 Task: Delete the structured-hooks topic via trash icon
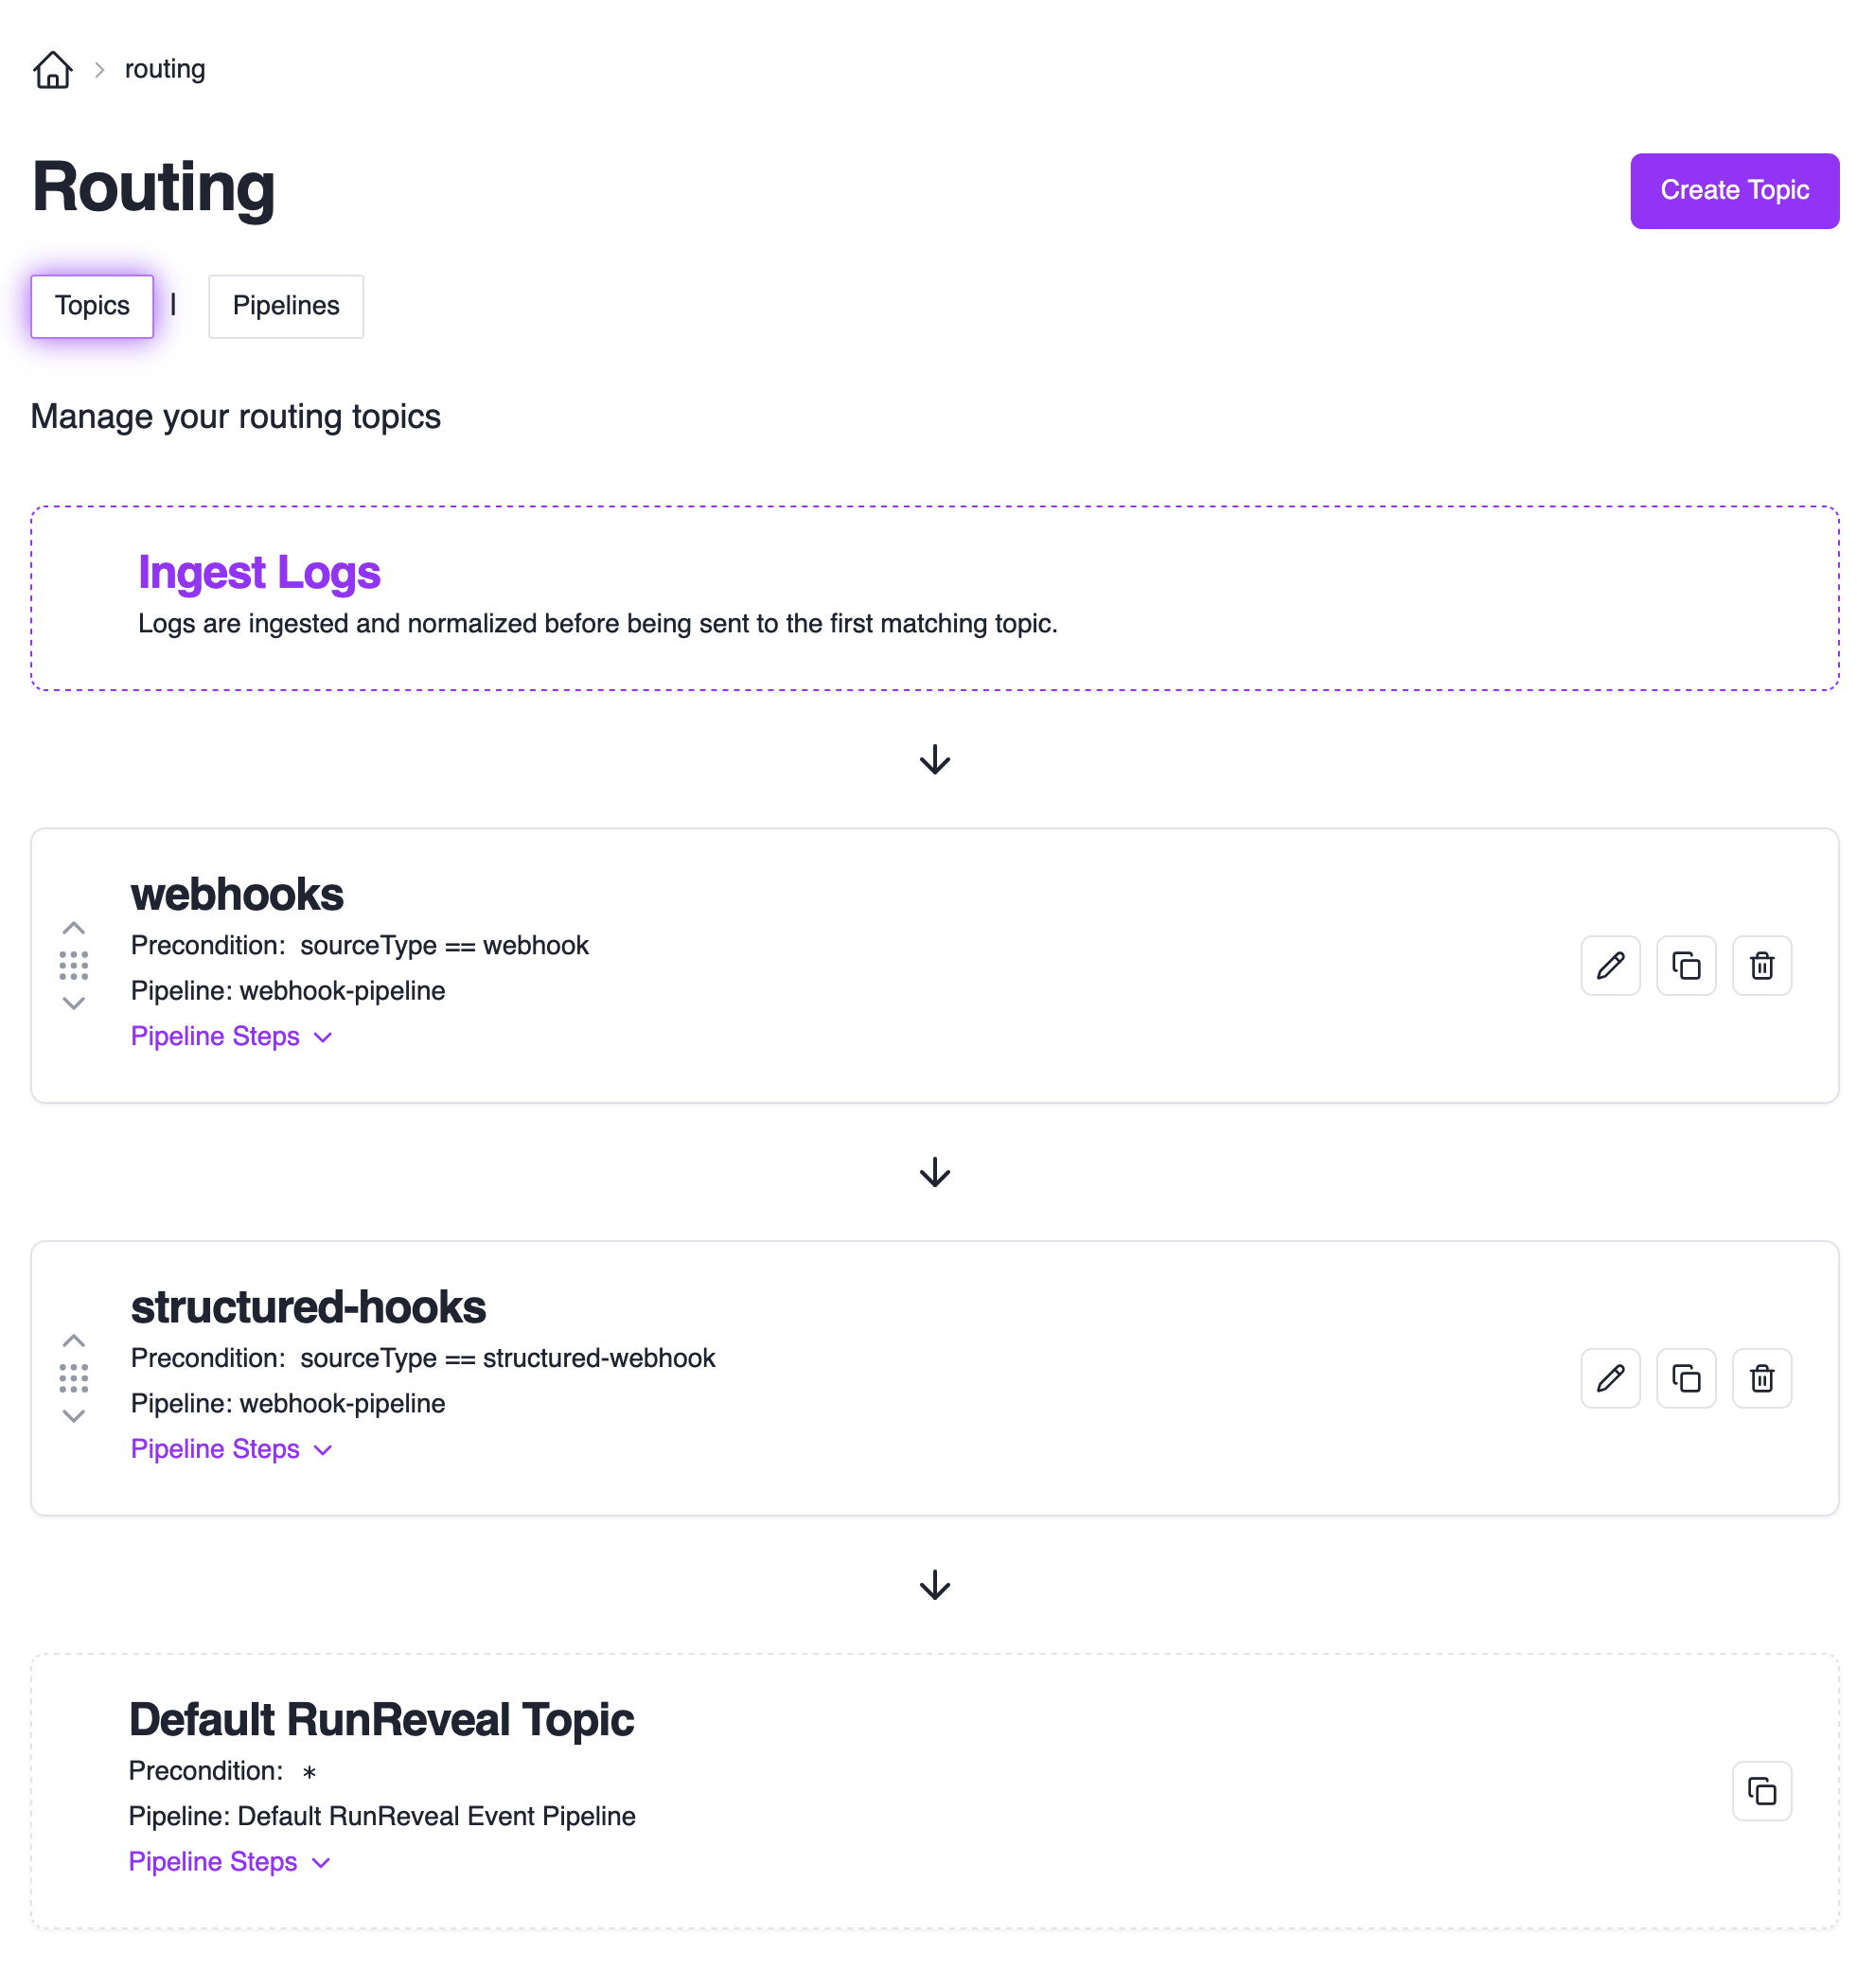[x=1760, y=1378]
